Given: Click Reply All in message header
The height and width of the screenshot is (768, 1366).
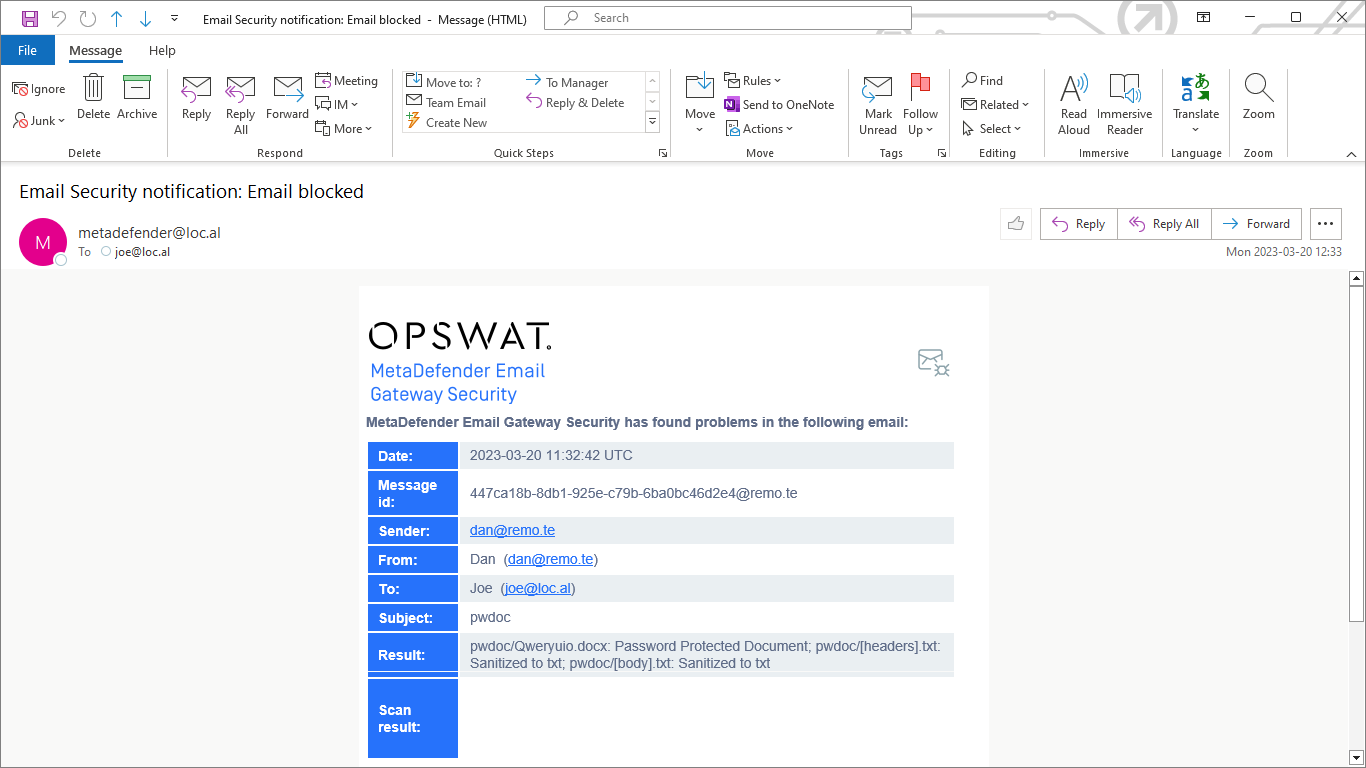Looking at the screenshot, I should tap(1164, 224).
